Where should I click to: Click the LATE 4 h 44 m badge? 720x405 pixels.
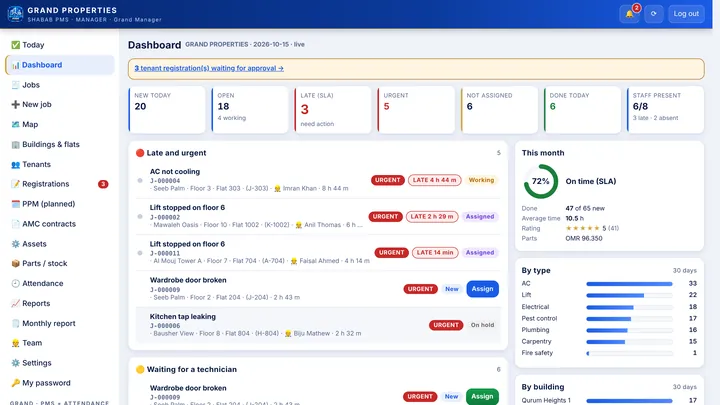(x=434, y=180)
